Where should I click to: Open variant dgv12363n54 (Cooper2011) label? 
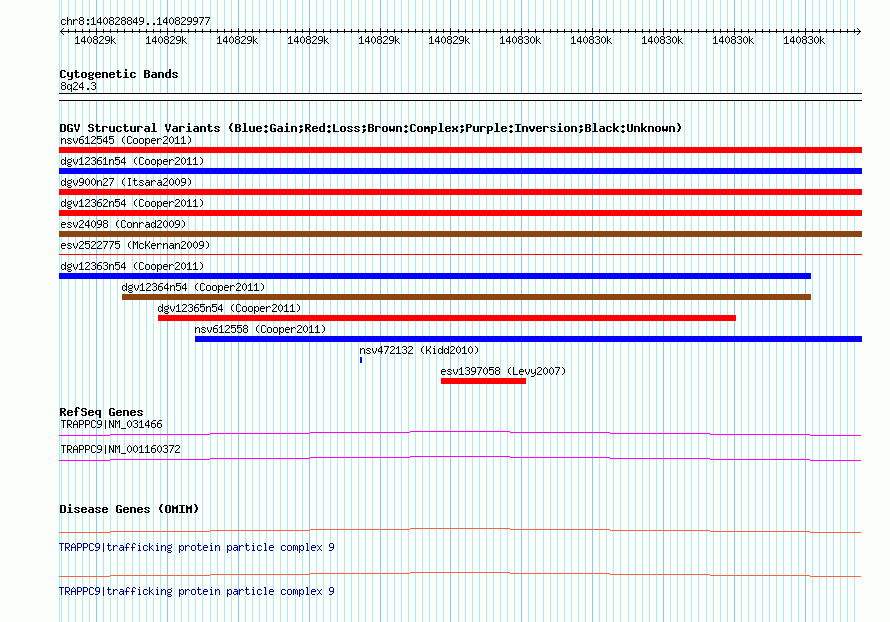click(x=132, y=266)
